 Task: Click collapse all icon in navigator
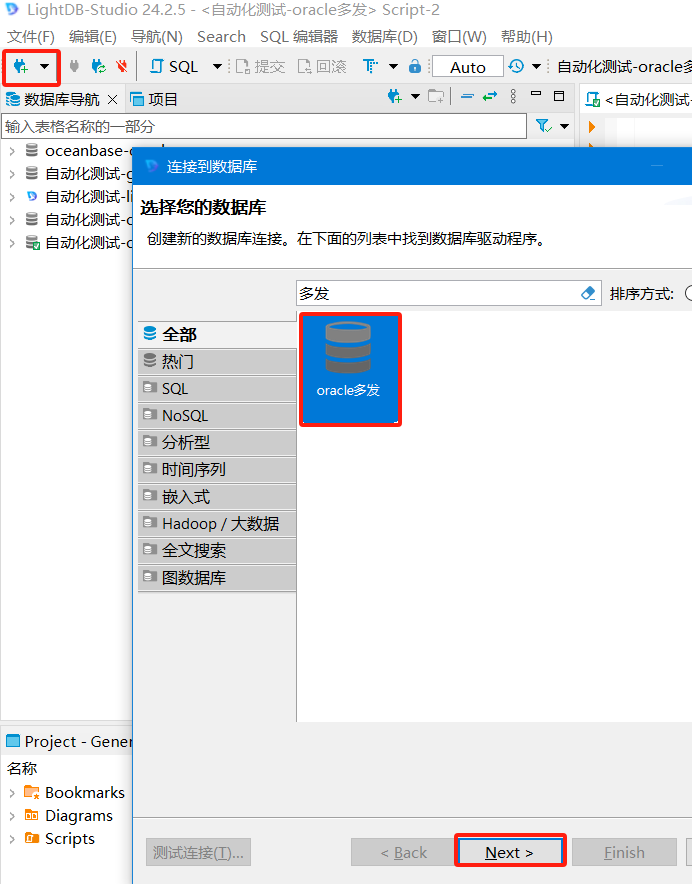(467, 96)
